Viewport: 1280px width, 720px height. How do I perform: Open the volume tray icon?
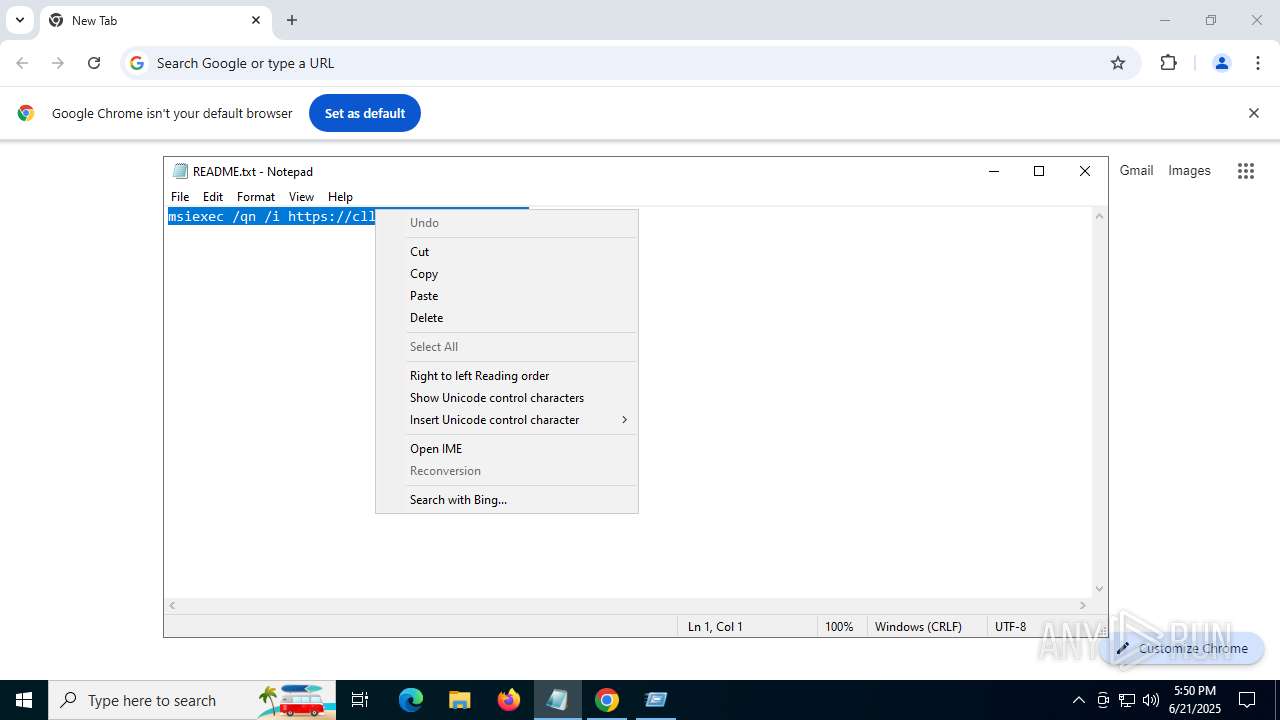1151,700
